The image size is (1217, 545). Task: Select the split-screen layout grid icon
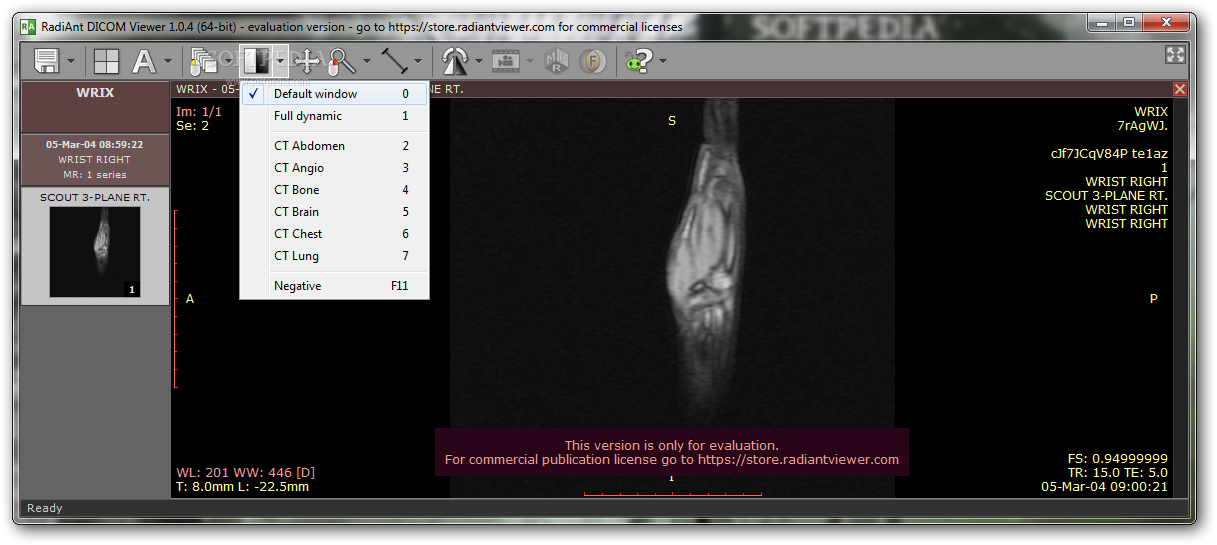tap(106, 61)
